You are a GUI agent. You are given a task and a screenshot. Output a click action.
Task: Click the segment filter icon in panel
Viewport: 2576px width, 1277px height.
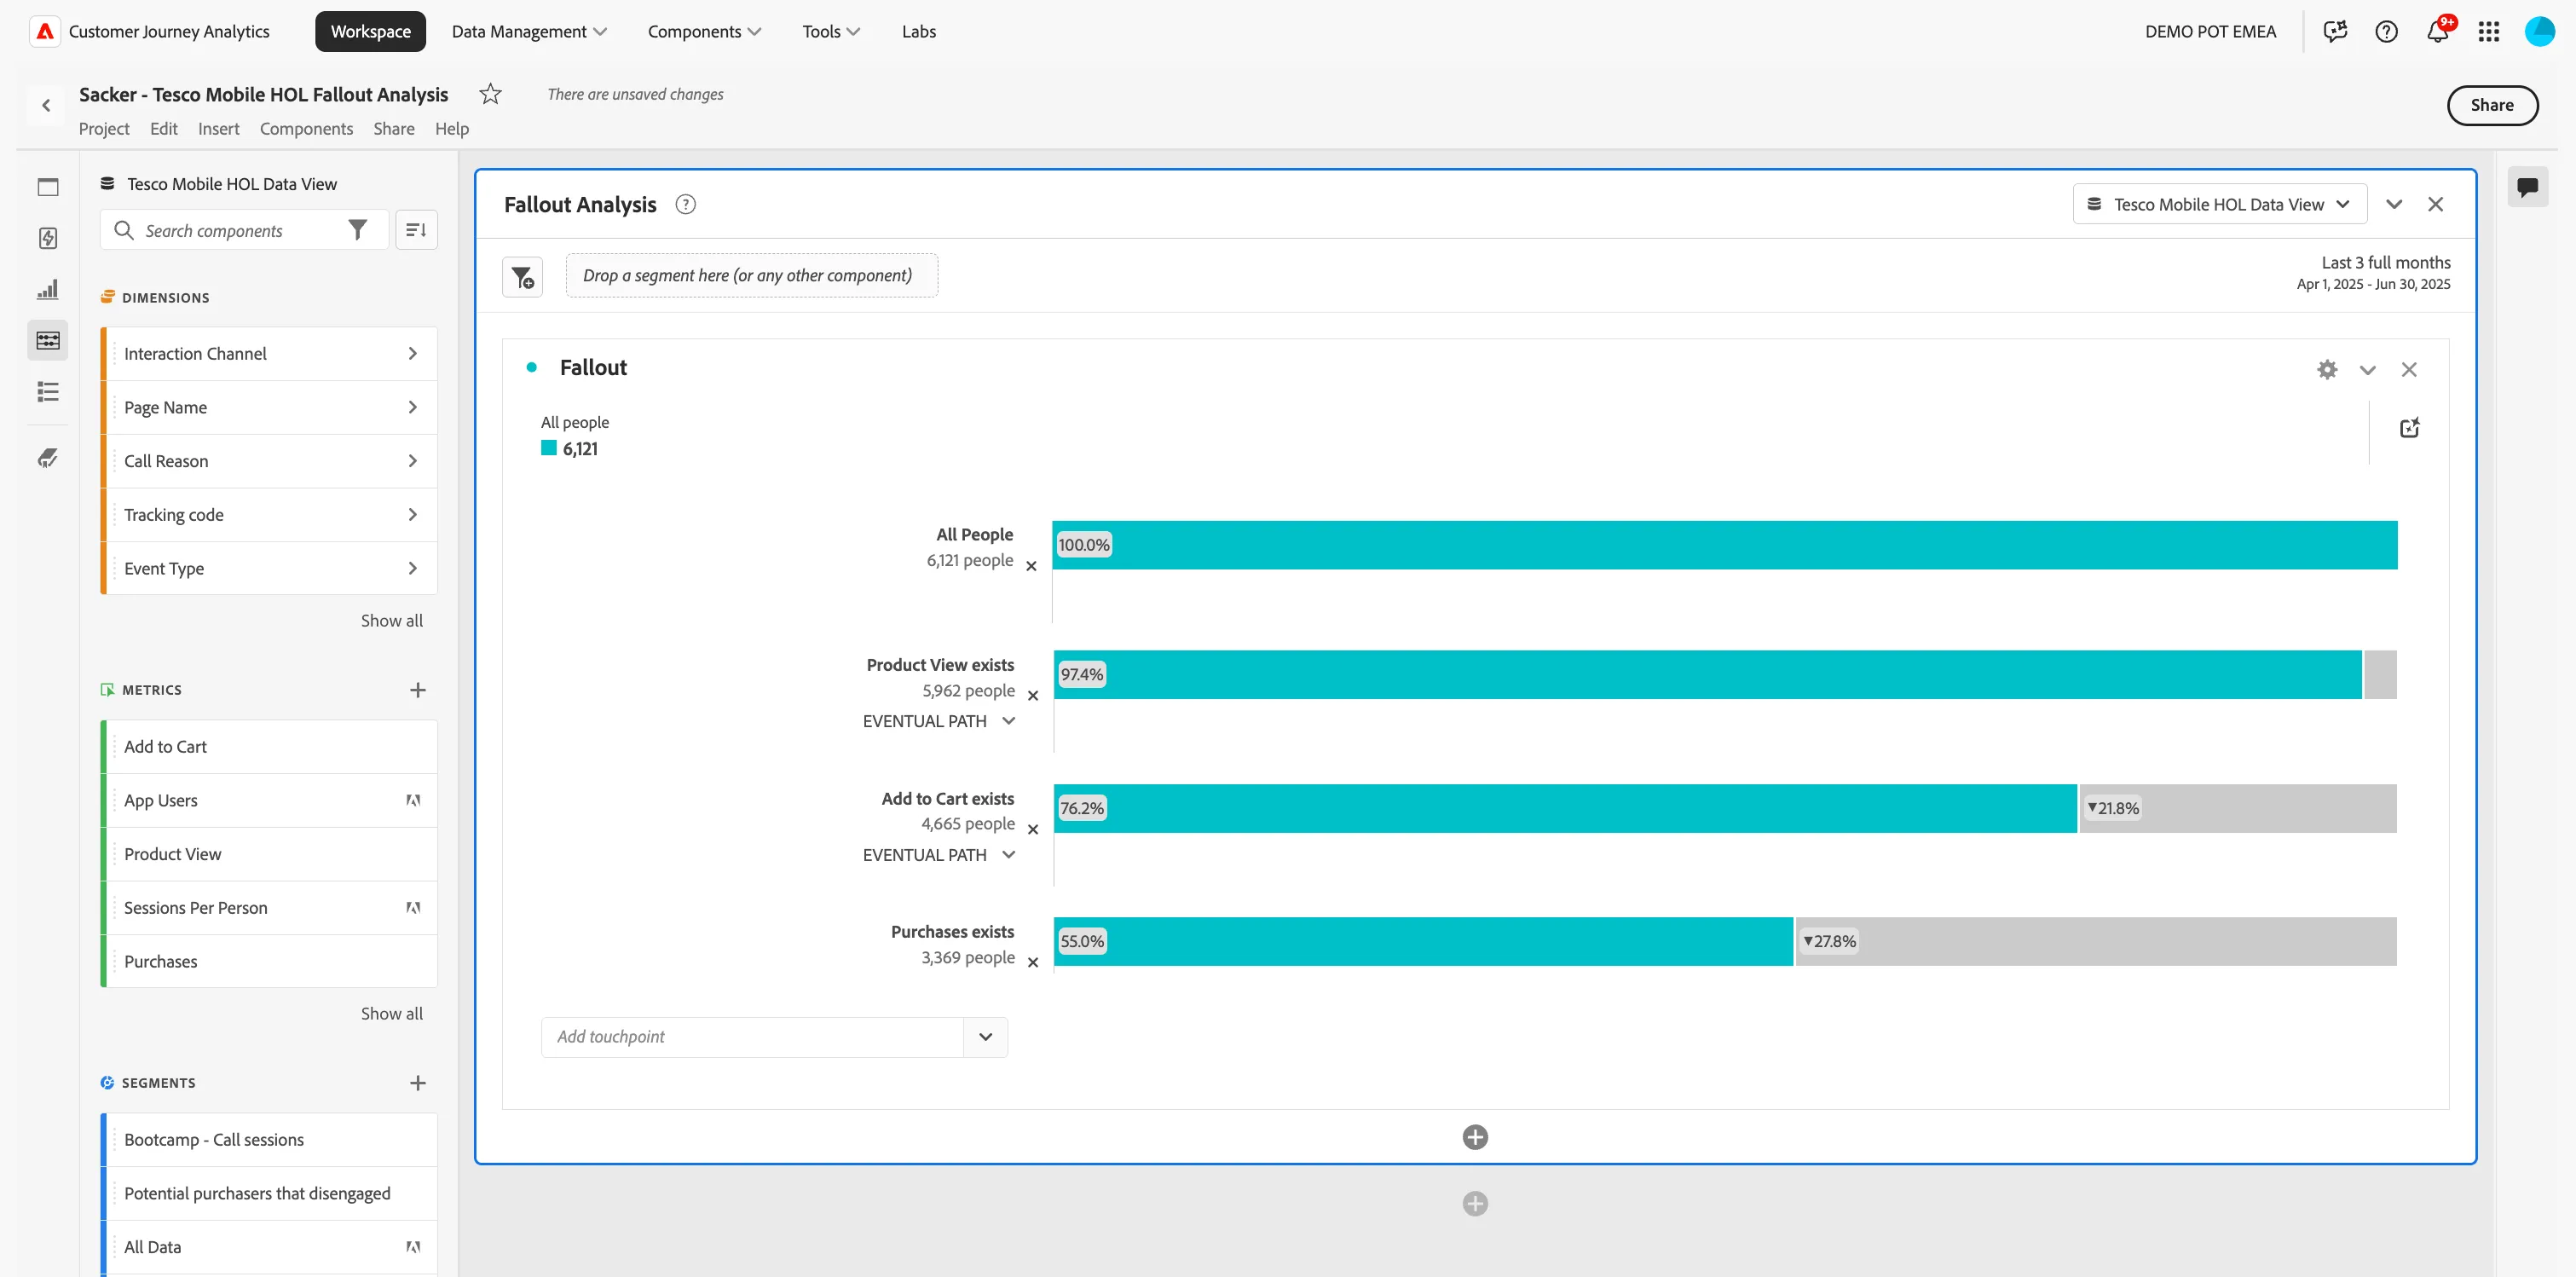[x=522, y=277]
